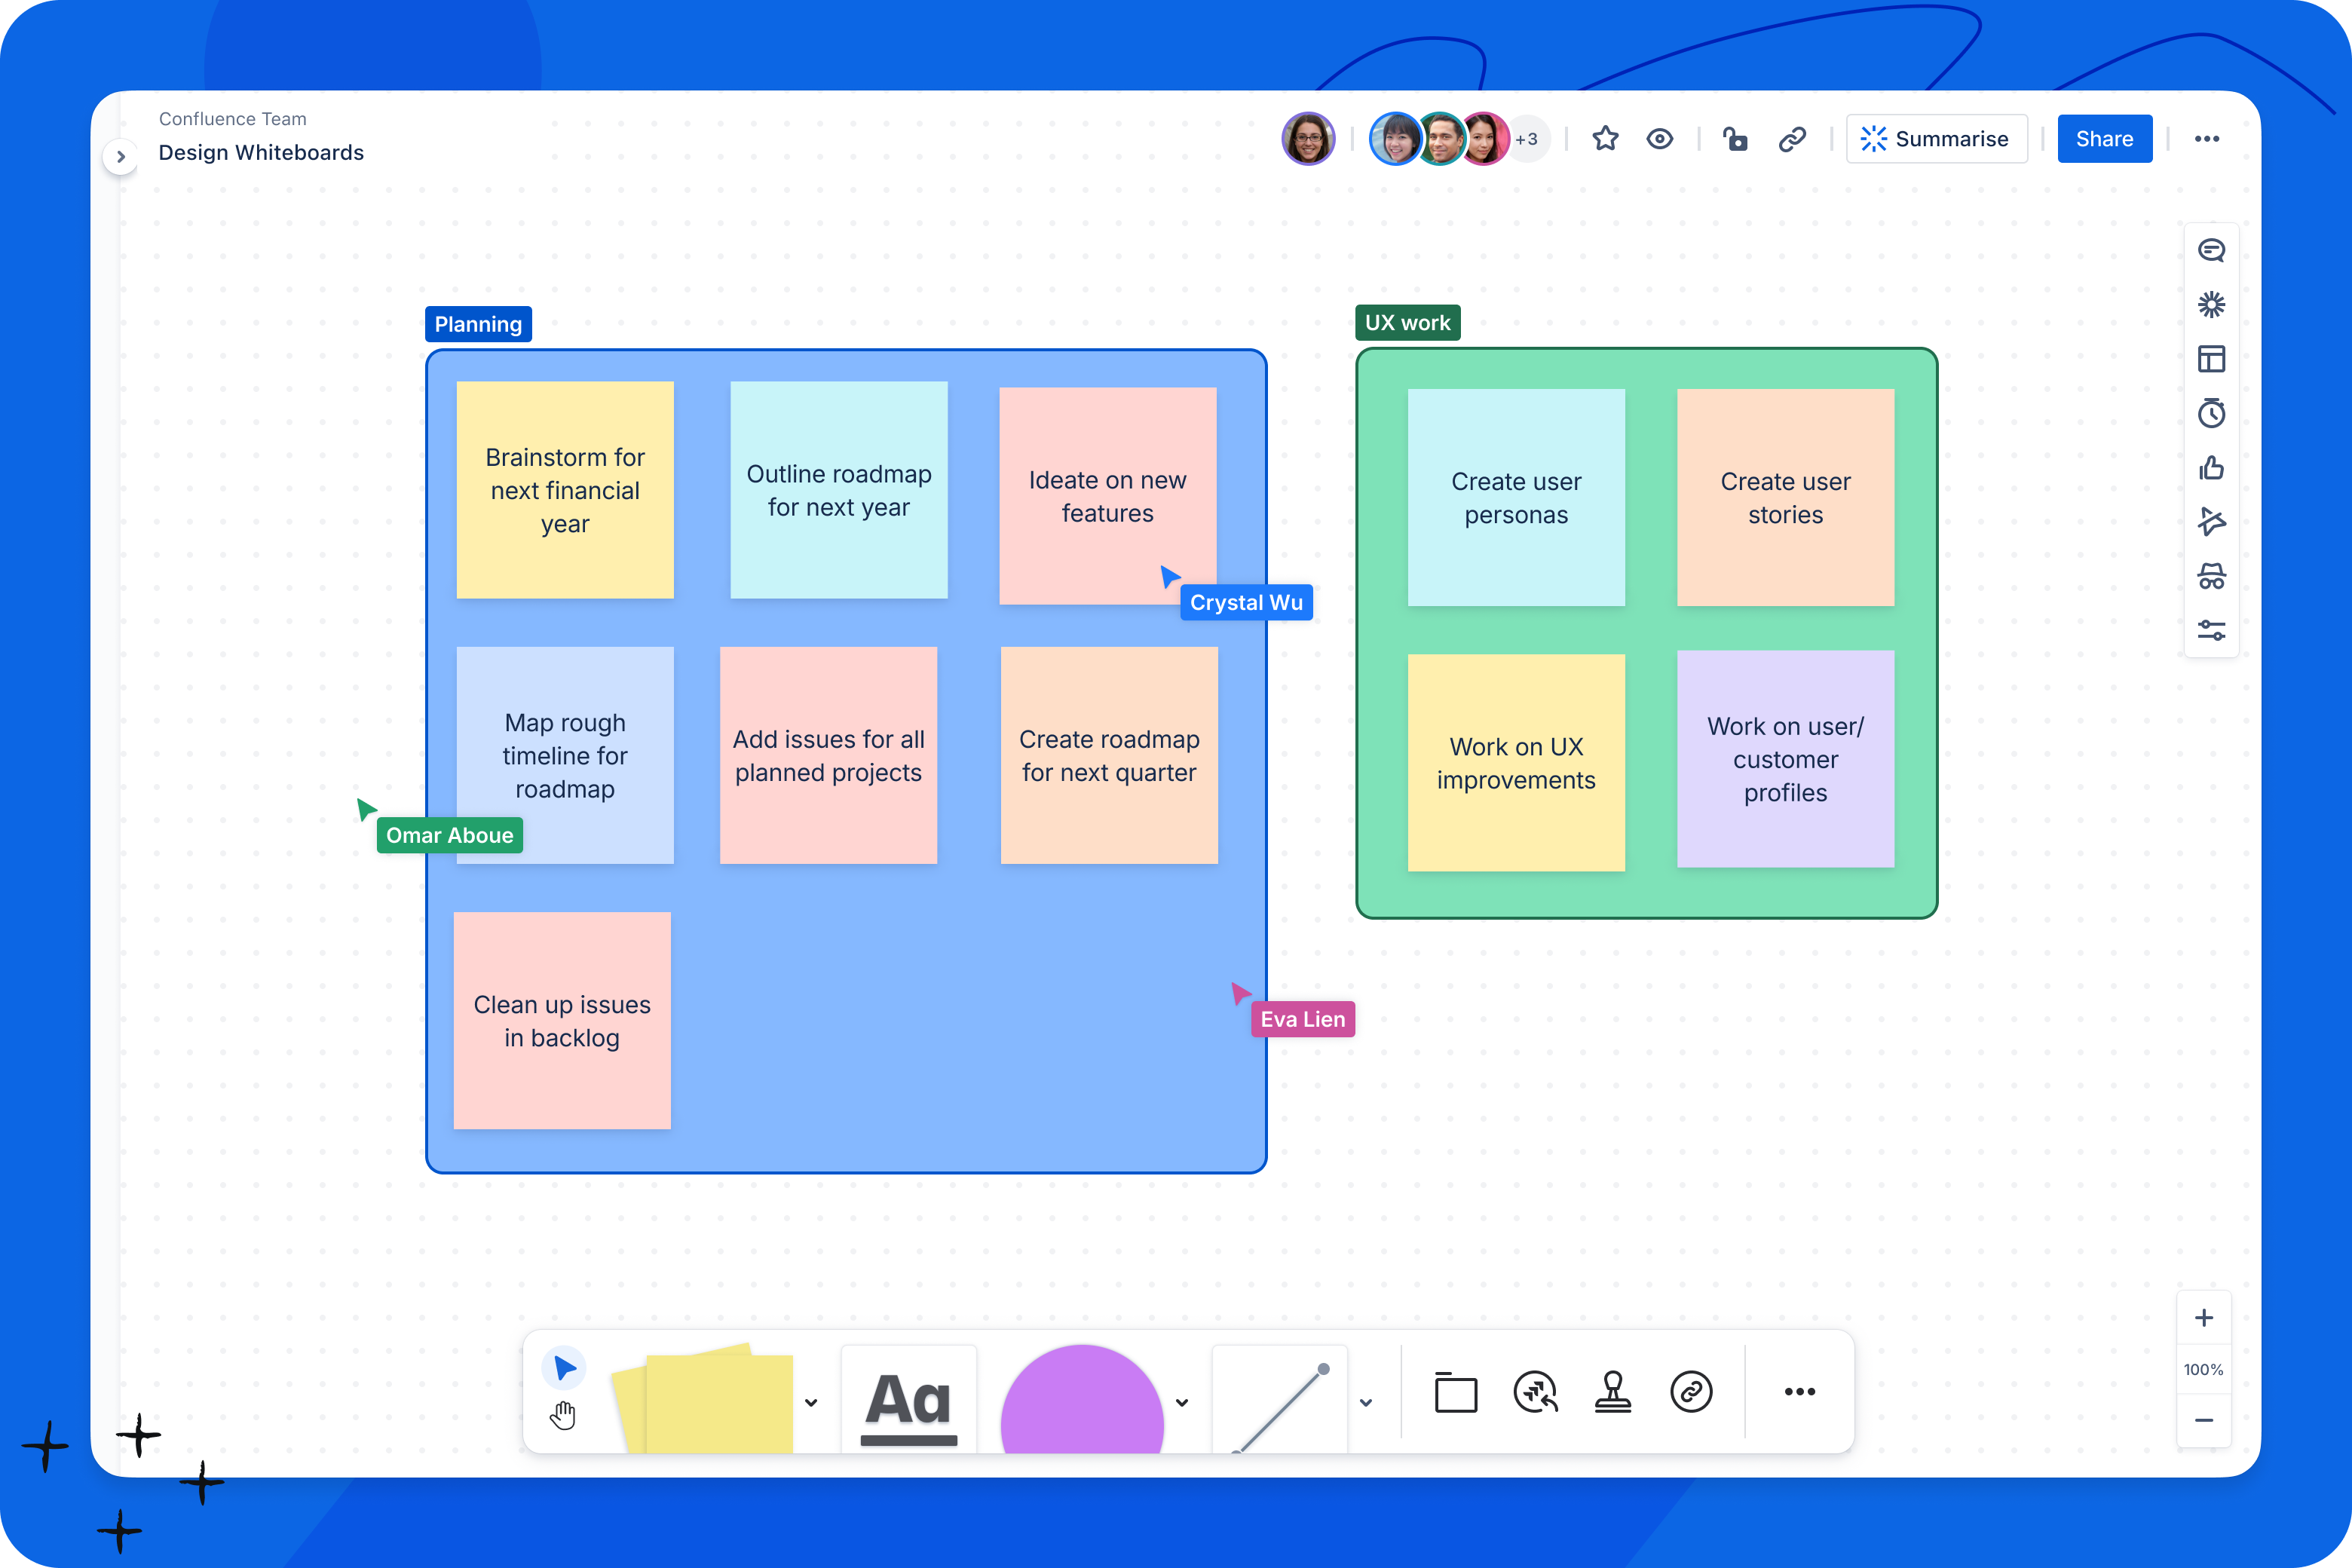The image size is (2352, 1568).
Task: Open the templates layout icon
Action: 2211,359
